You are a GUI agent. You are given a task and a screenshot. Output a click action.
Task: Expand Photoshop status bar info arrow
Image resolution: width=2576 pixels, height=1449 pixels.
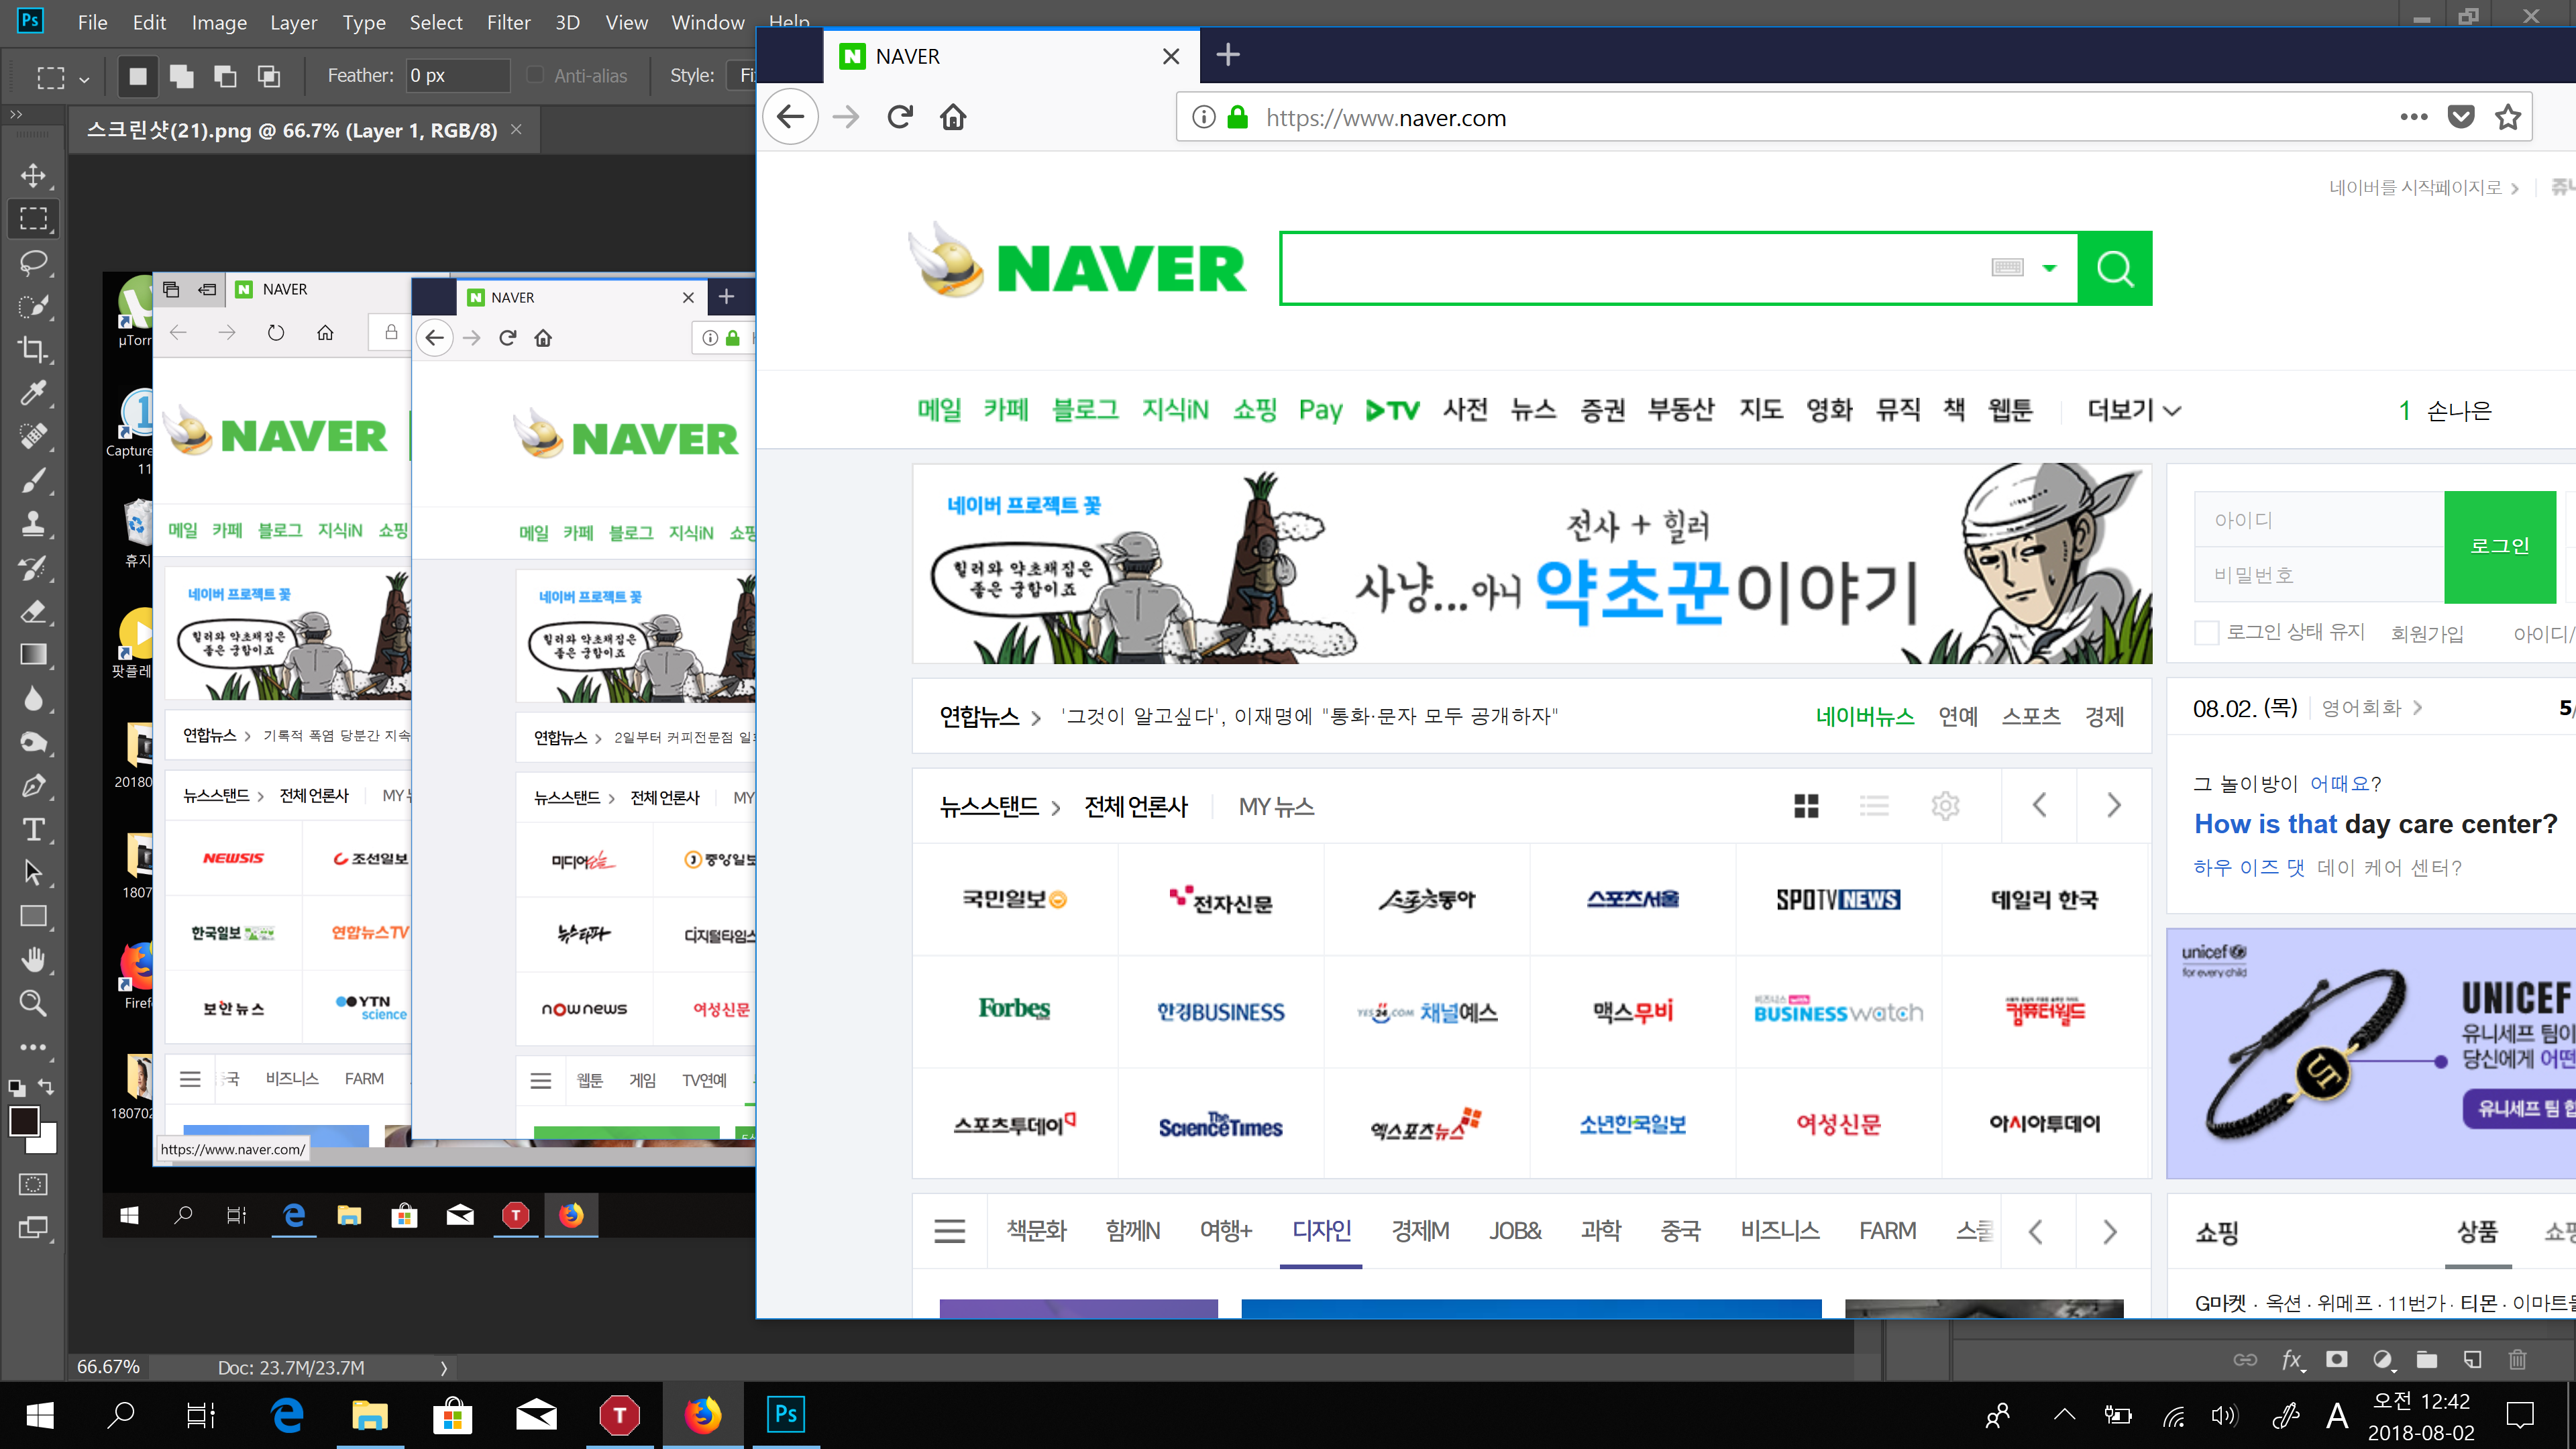(444, 1367)
